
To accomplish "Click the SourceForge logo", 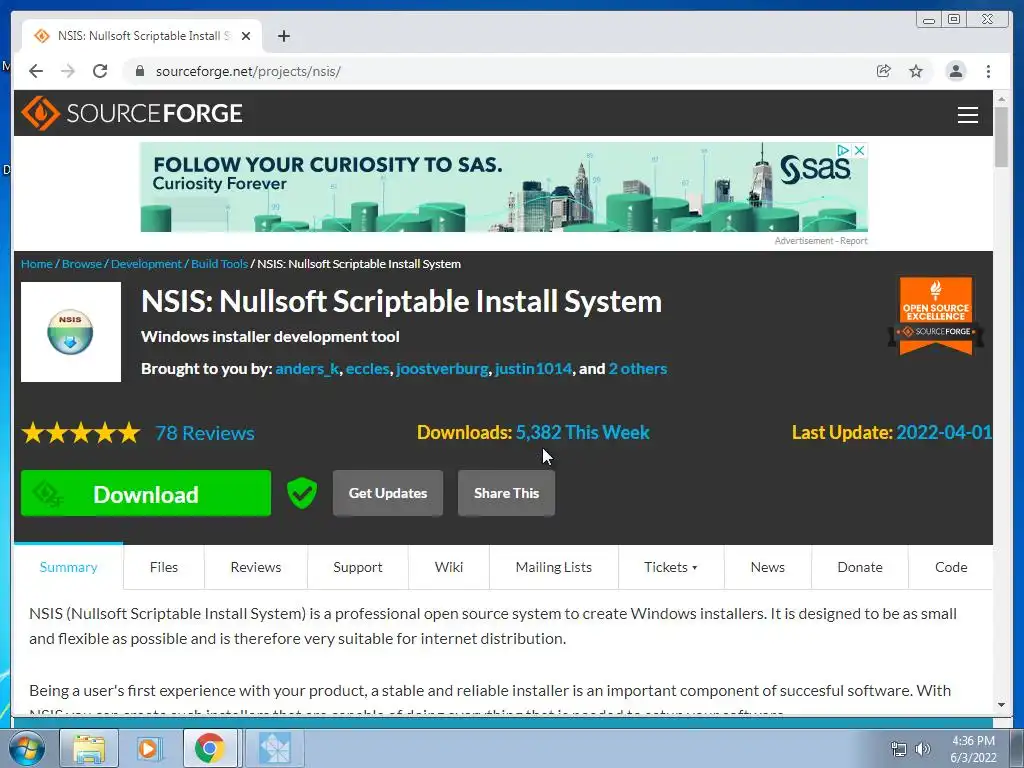I will tap(132, 113).
